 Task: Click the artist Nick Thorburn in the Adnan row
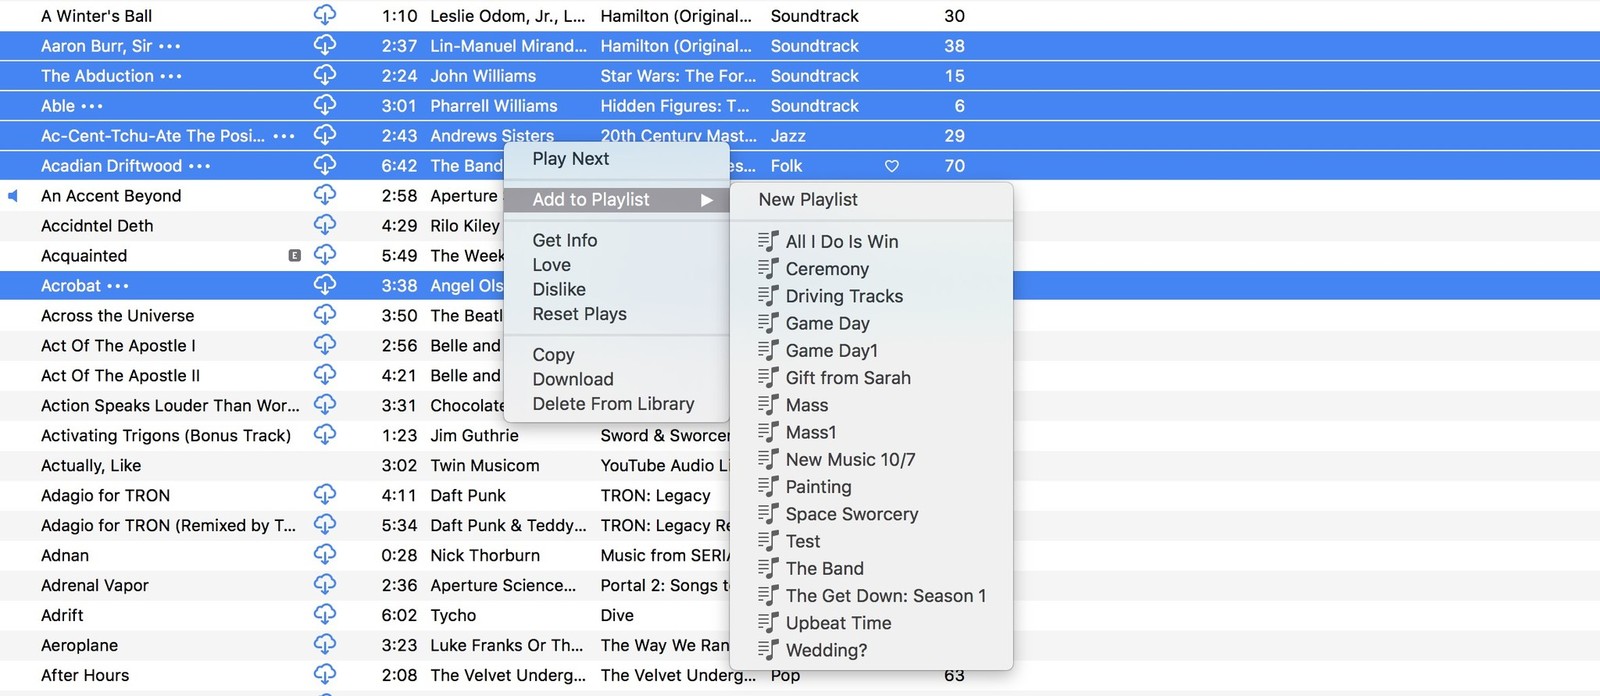click(485, 556)
